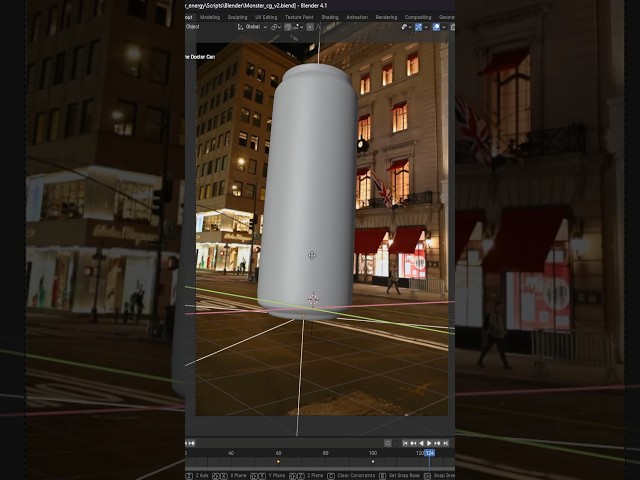Toggle auto keying record button
This screenshot has height=480, width=640.
click(x=388, y=443)
